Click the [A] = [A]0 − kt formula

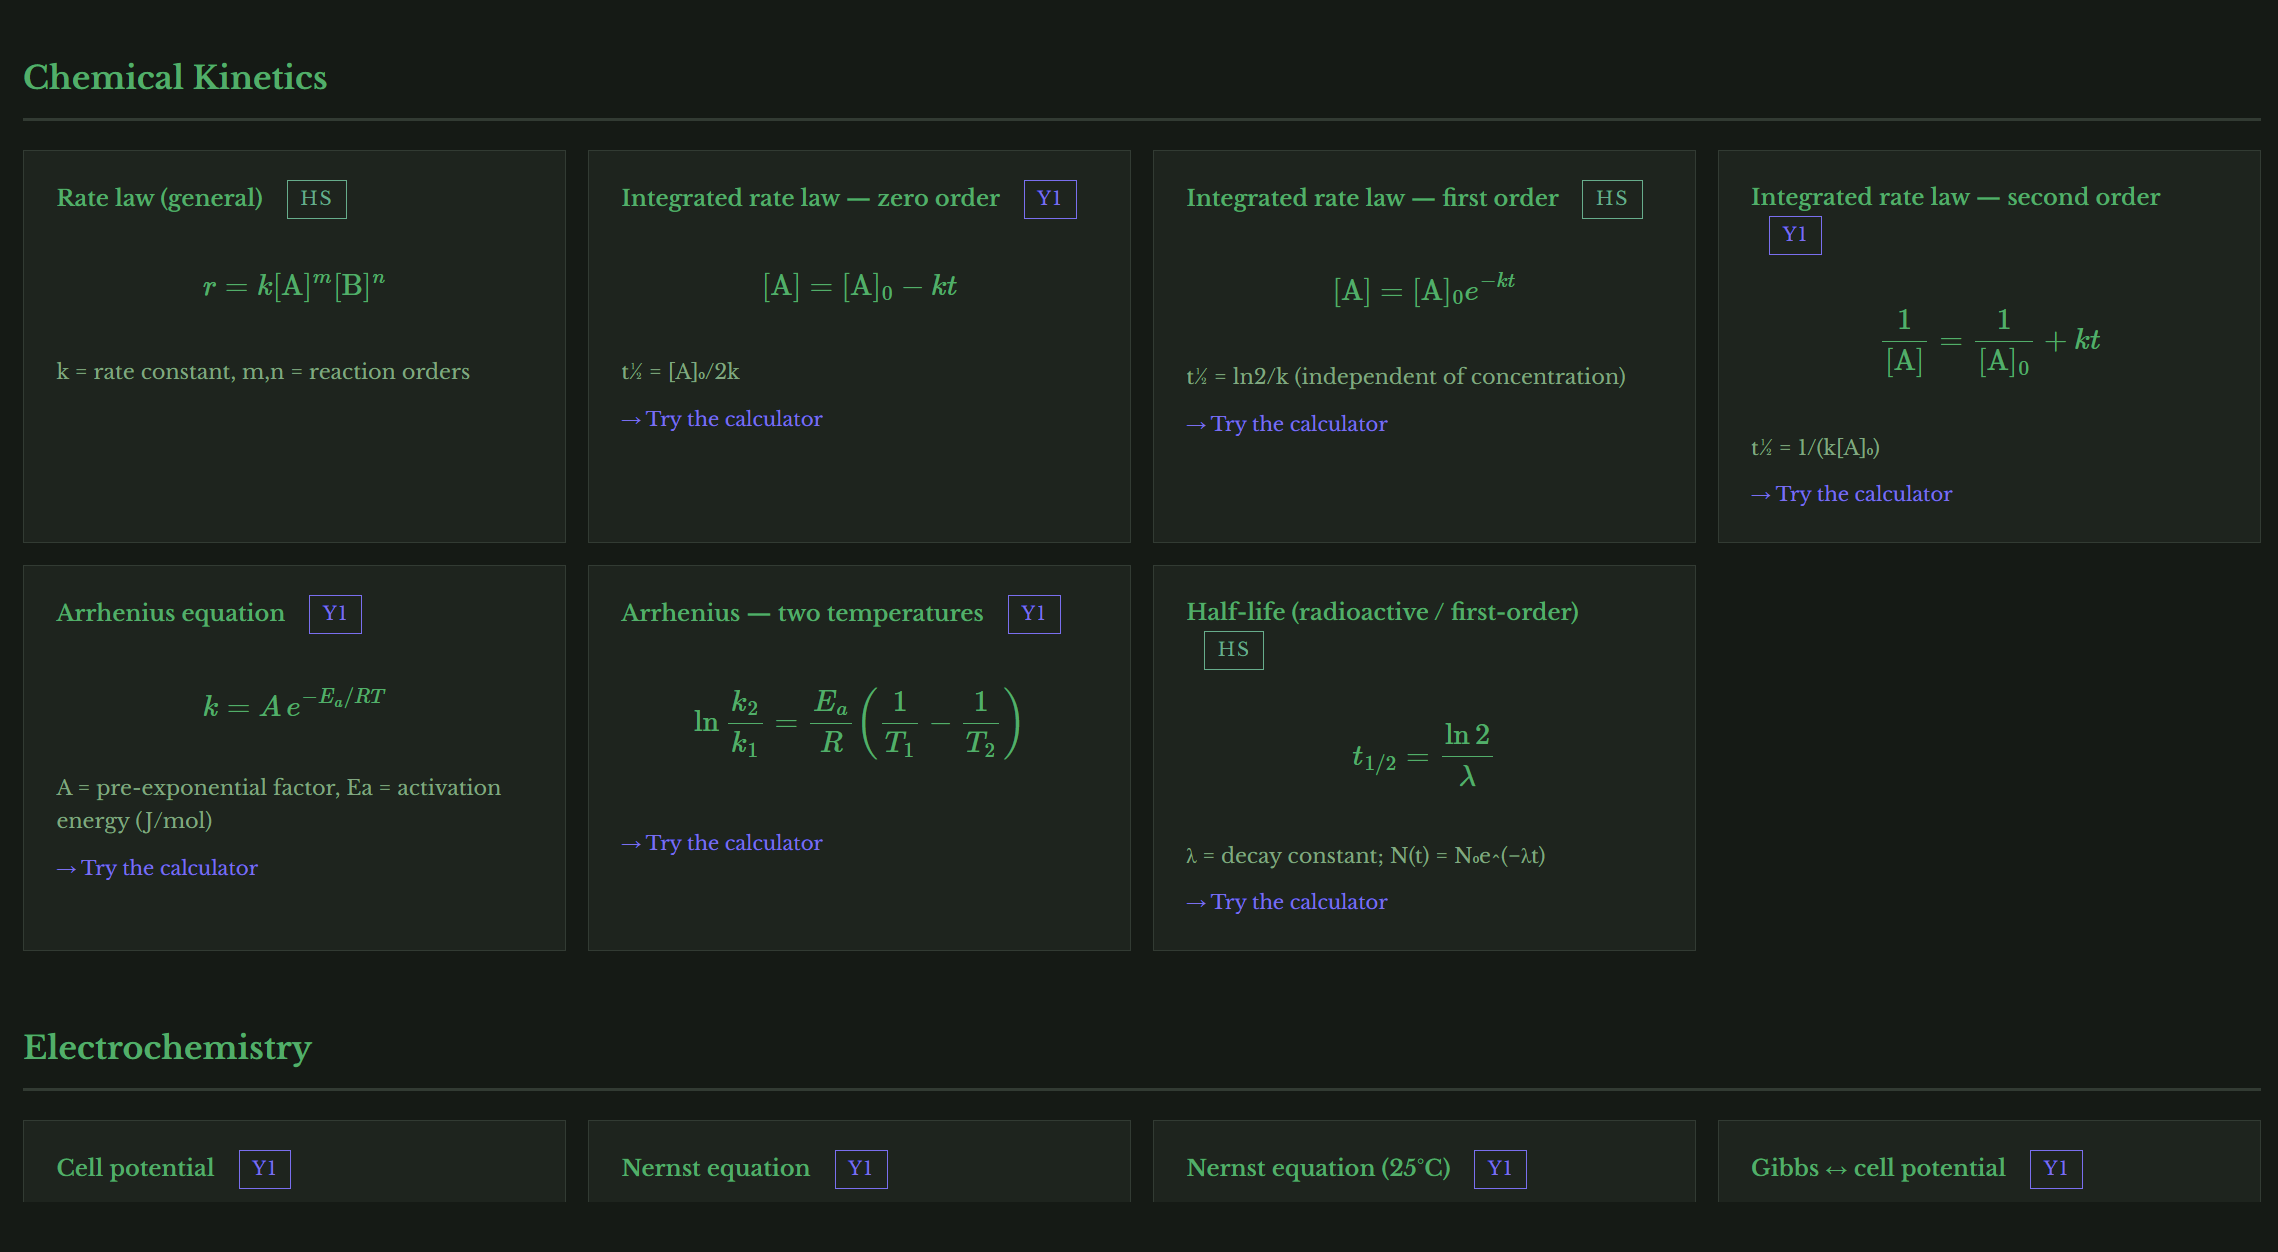click(859, 287)
